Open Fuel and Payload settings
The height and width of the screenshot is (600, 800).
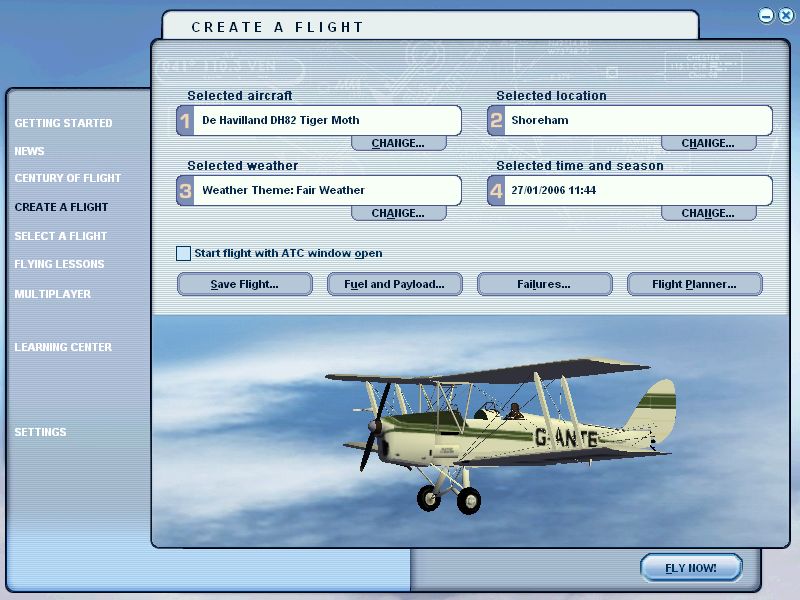394,284
